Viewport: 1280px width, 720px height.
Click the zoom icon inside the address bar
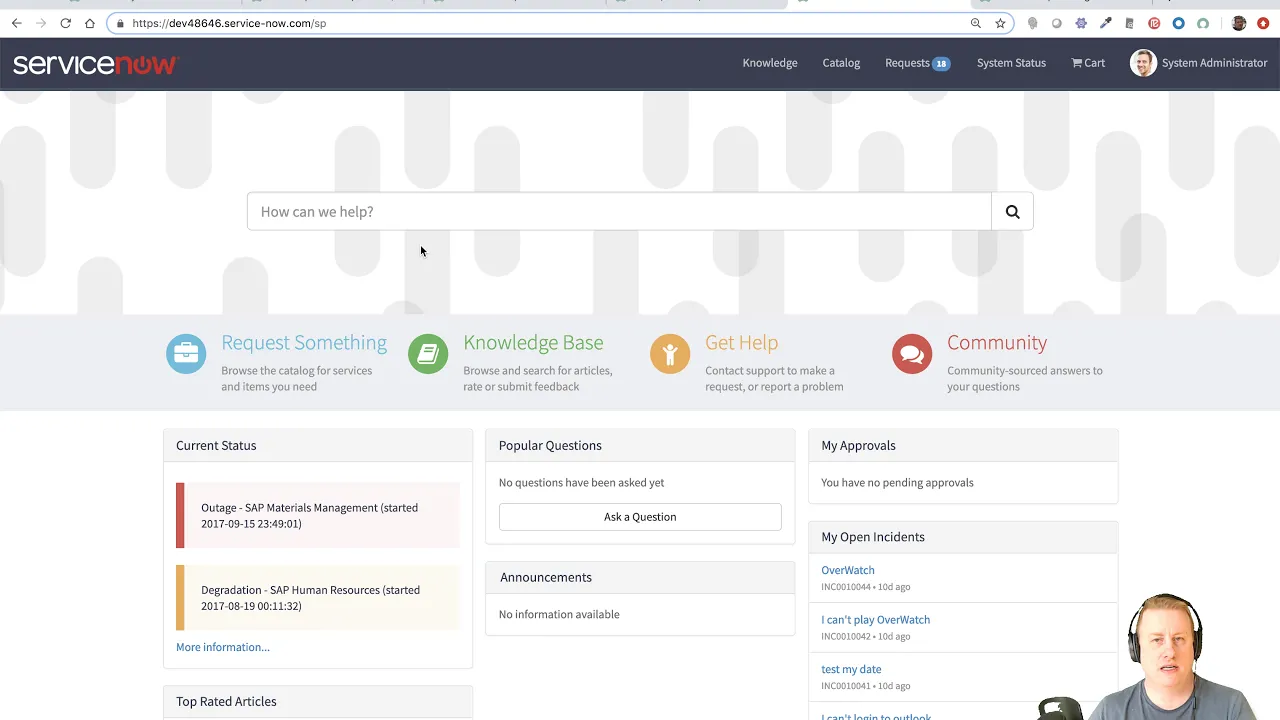(976, 23)
